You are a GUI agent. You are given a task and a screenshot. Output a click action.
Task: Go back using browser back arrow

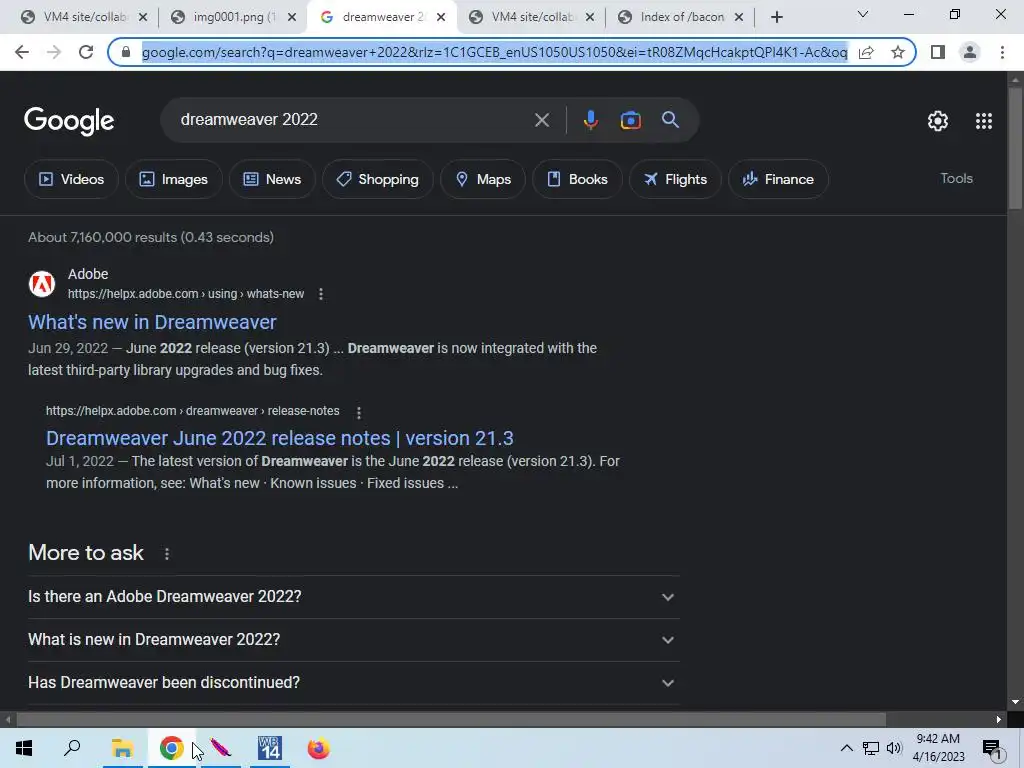[22, 52]
